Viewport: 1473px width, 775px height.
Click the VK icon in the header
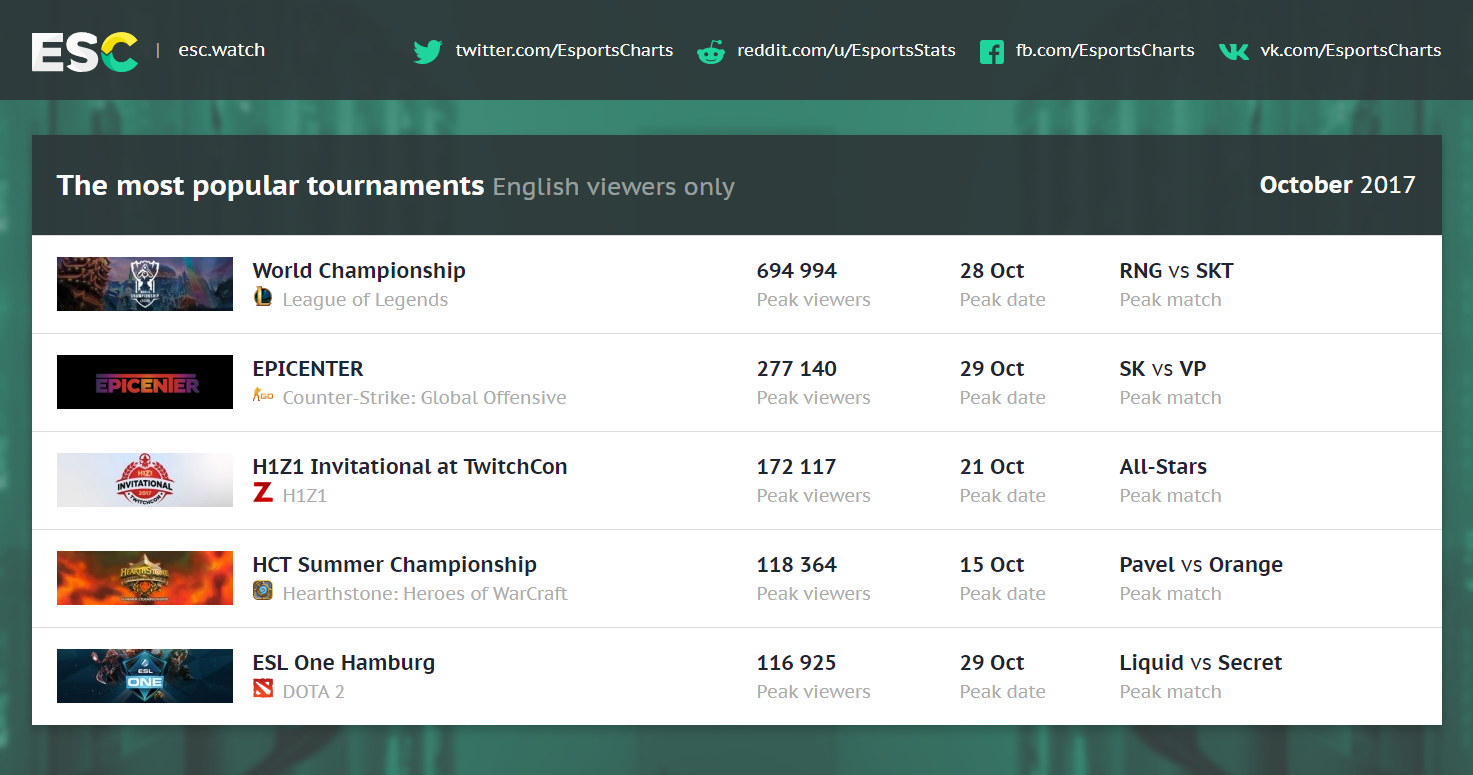tap(1234, 51)
